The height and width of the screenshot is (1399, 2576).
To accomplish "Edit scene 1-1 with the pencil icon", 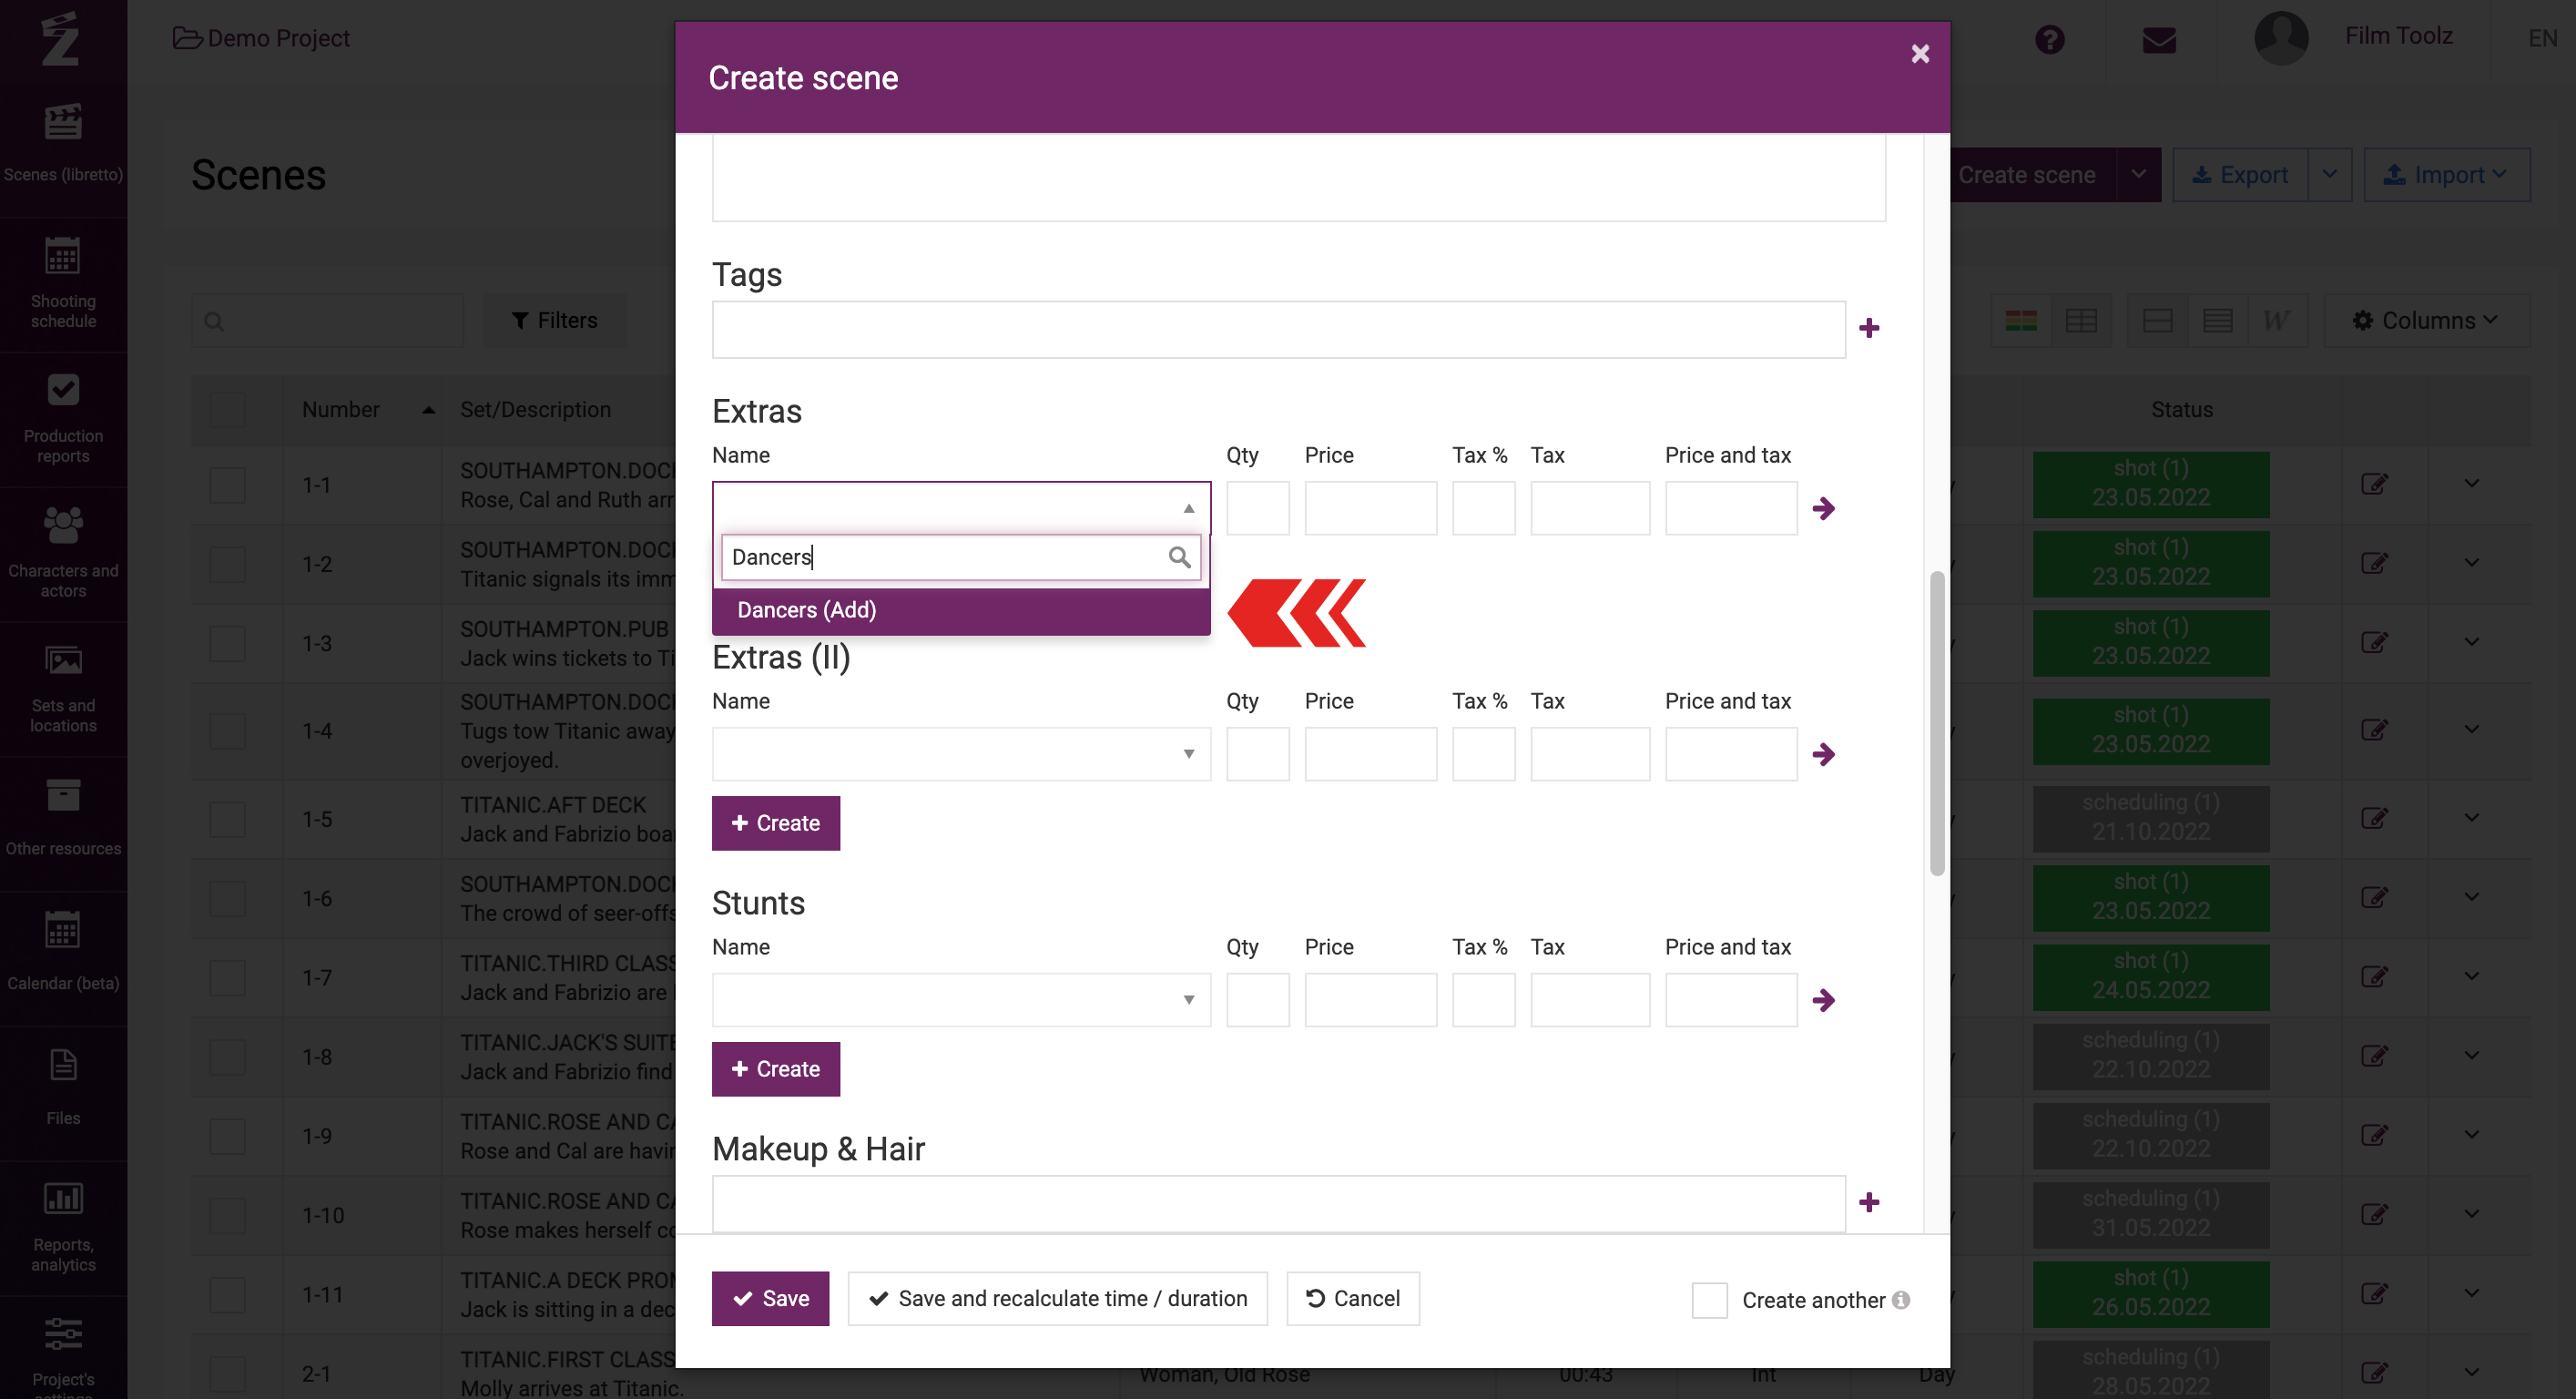I will click(2374, 484).
